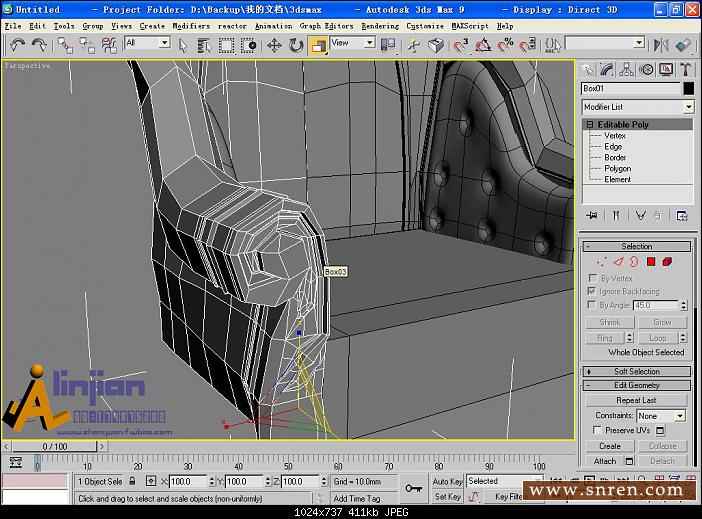Select Vertex sub-object icon in Selection rollout

pyautogui.click(x=601, y=262)
